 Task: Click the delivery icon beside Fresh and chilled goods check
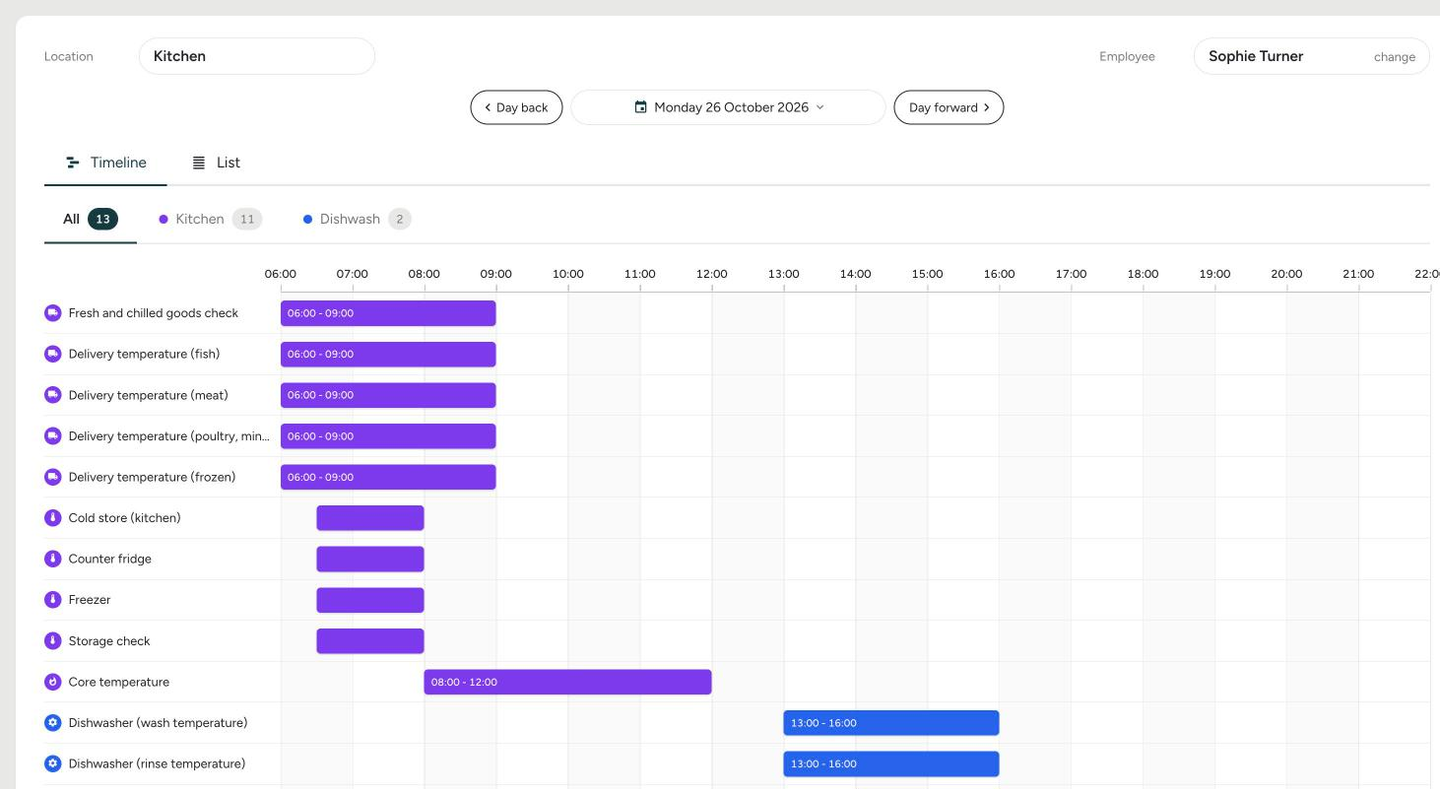[x=53, y=313]
